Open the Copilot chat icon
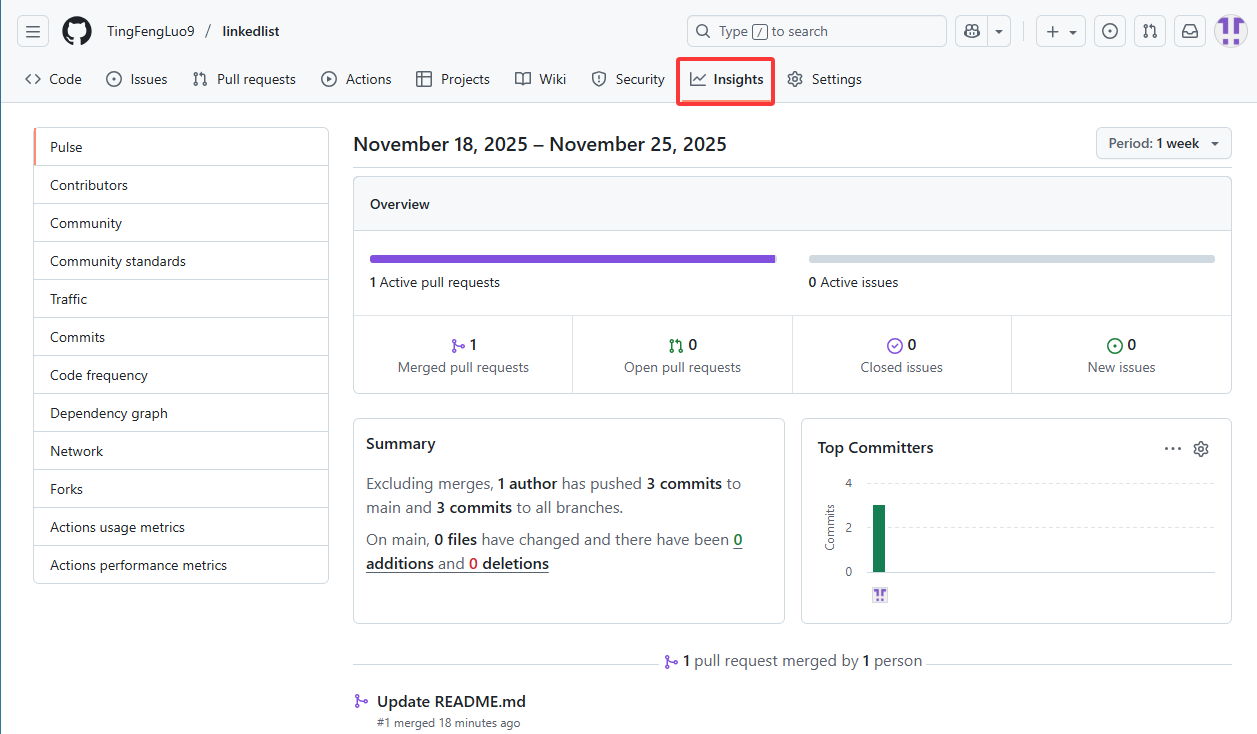This screenshot has height=734, width=1257. [971, 31]
